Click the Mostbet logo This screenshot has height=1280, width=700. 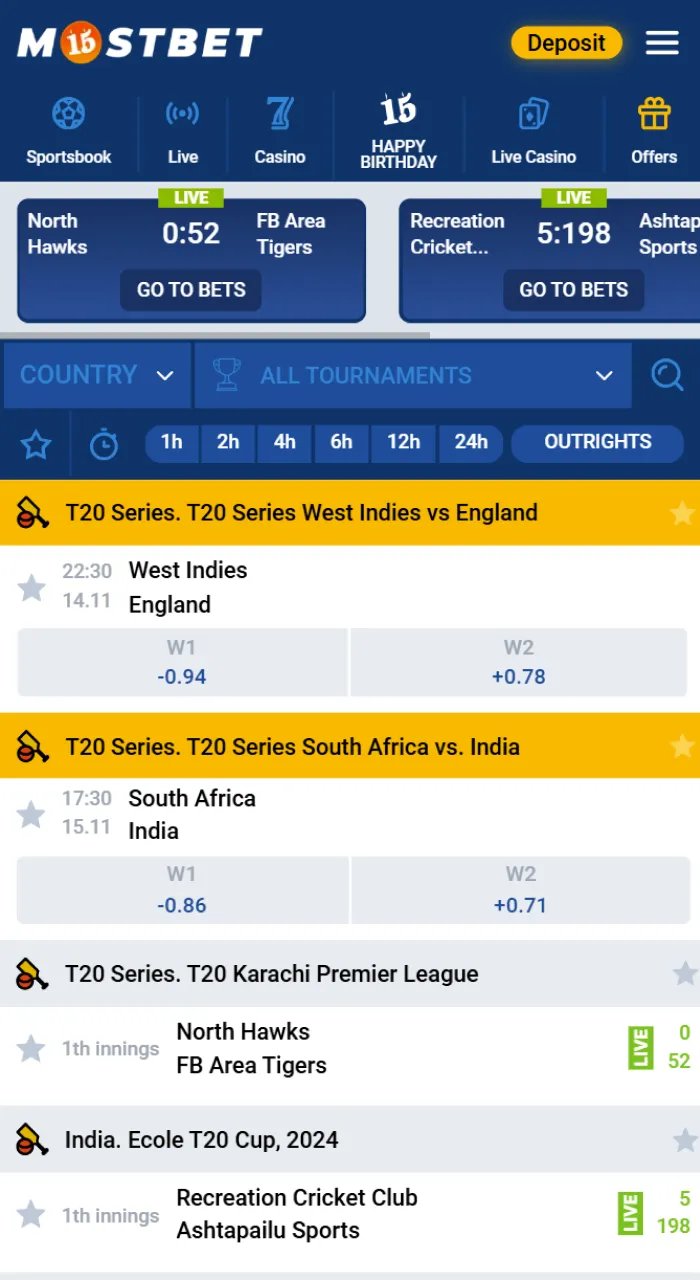click(x=138, y=42)
